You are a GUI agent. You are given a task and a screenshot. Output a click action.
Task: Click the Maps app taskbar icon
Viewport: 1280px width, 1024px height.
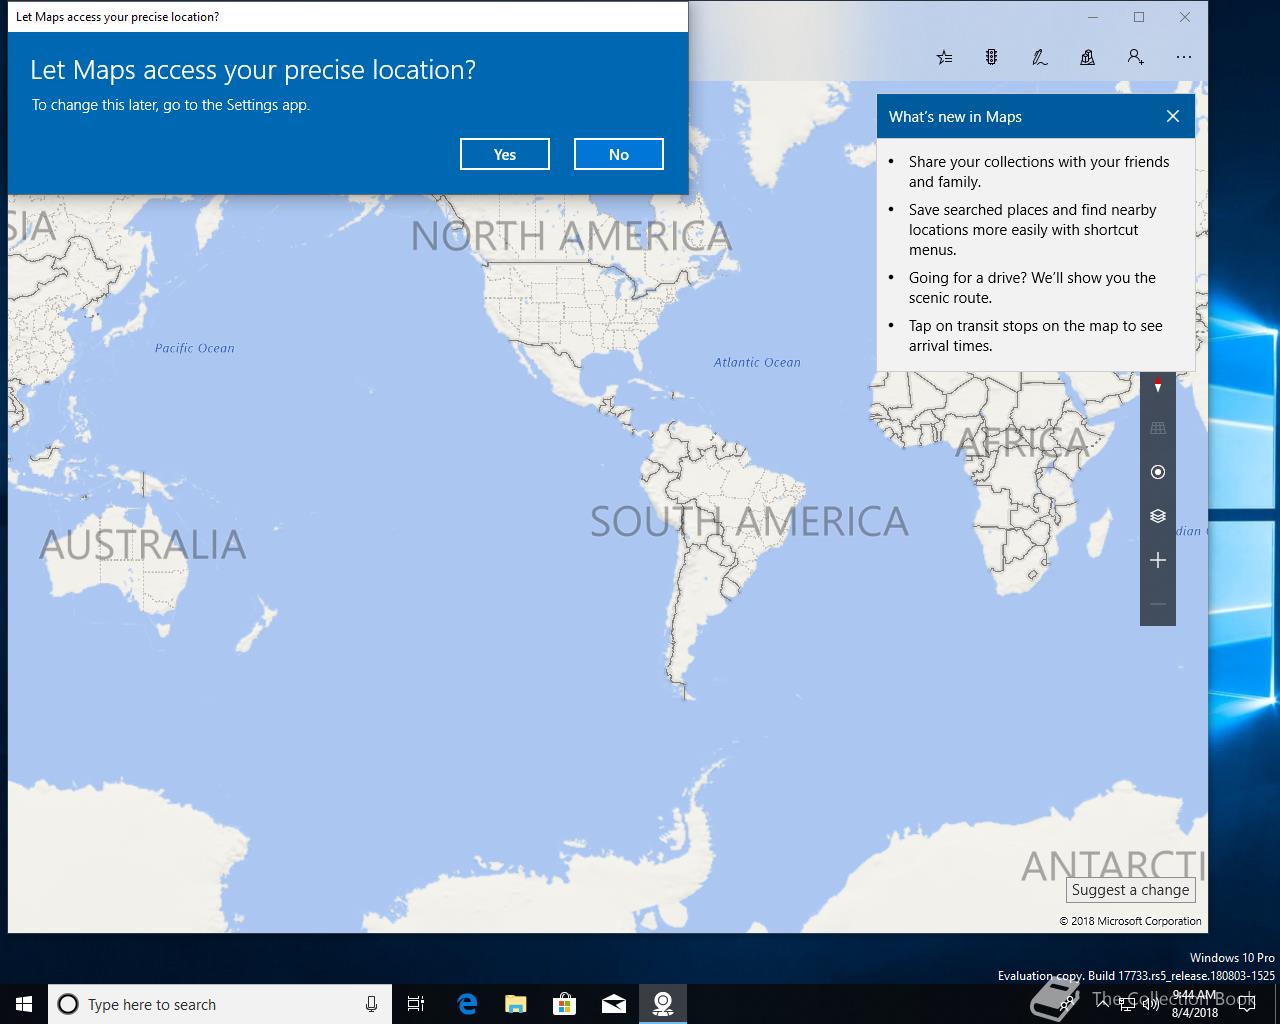663,1004
